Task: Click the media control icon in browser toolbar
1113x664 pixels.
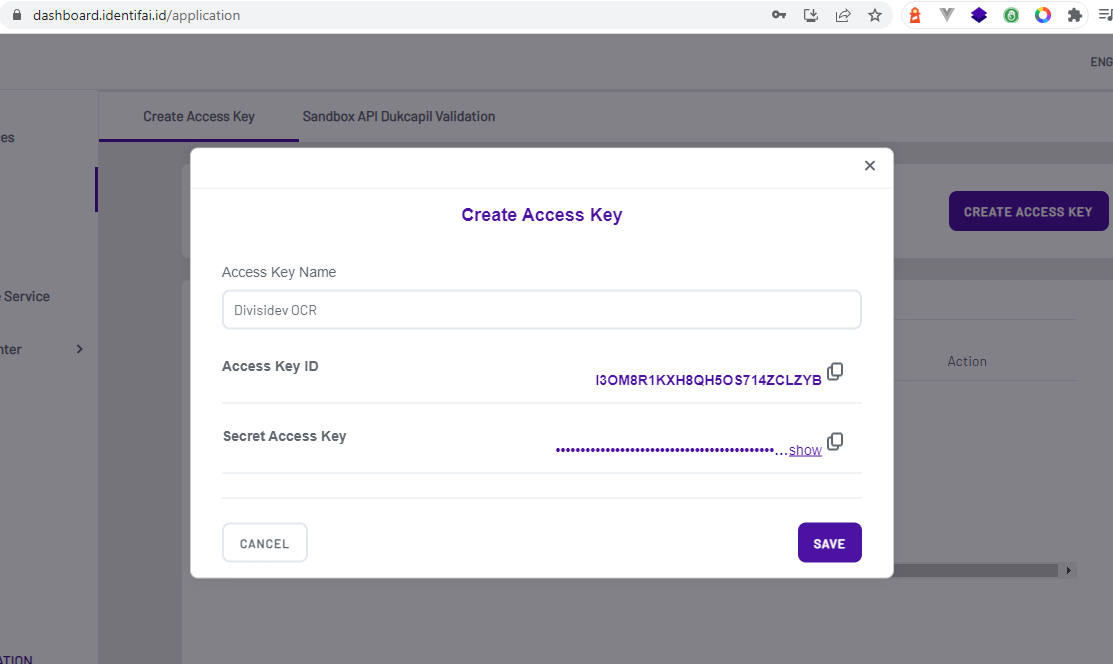Action: point(1105,15)
